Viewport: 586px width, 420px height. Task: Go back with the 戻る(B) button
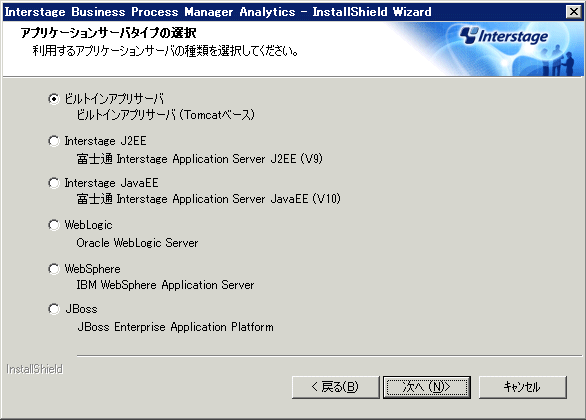tap(335, 387)
